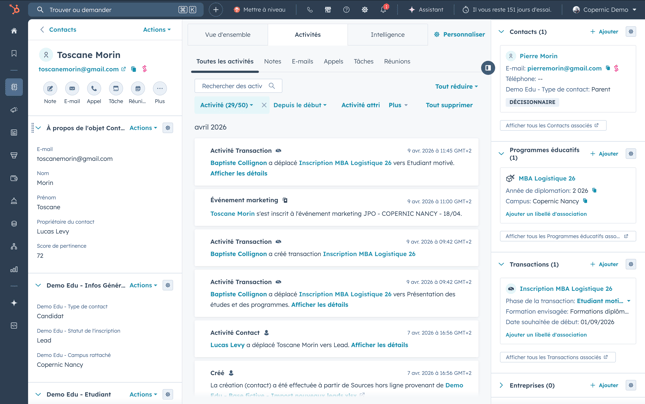This screenshot has width=645, height=404.
Task: Open Tout réduire dropdown
Action: point(457,86)
